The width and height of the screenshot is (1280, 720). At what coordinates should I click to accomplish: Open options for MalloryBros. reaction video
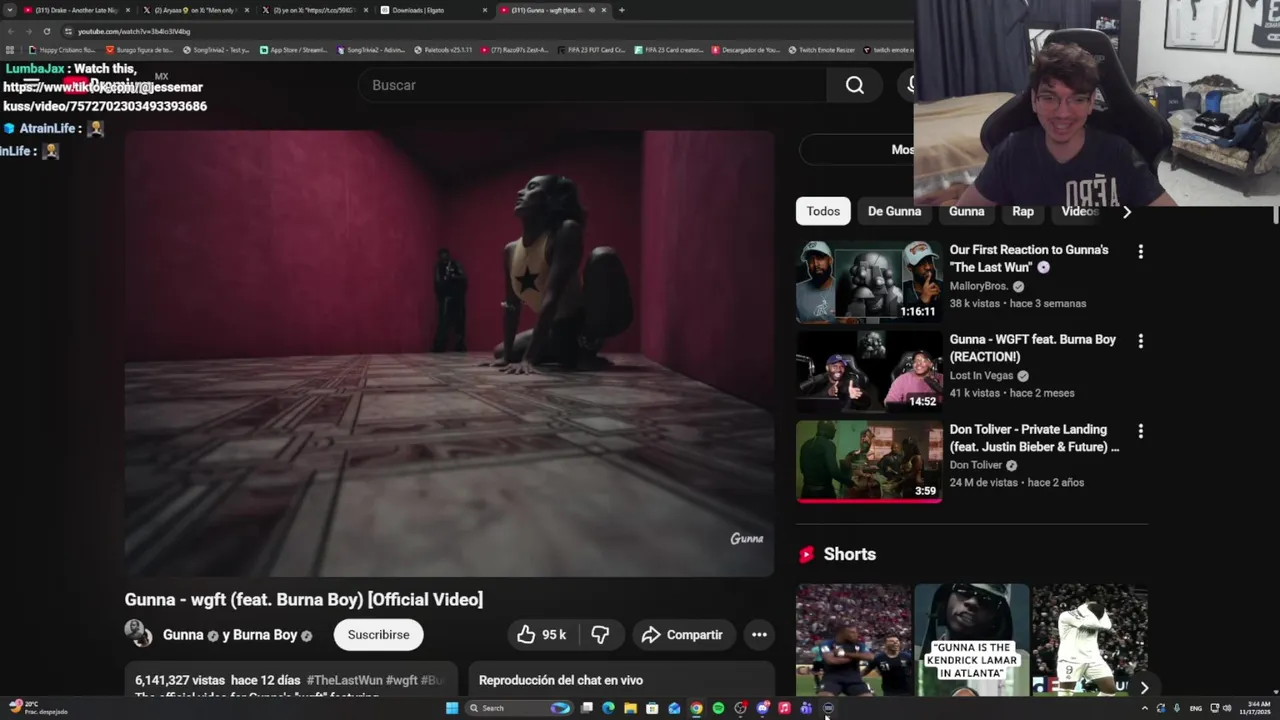coord(1140,252)
